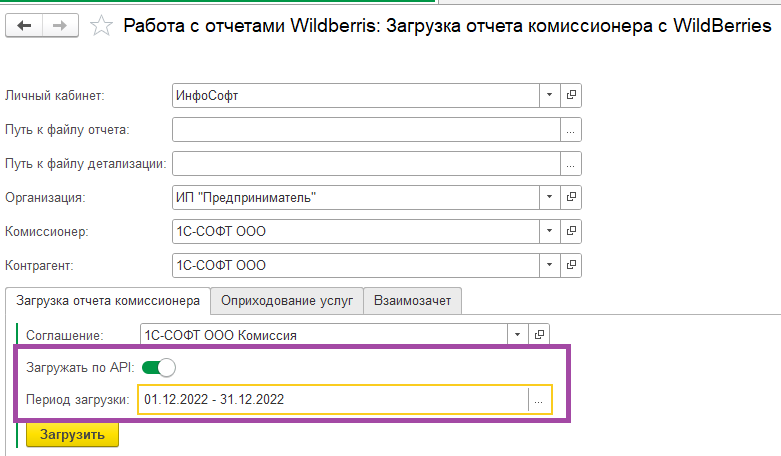Click into the Путь к файлу детализации field

click(x=366, y=164)
